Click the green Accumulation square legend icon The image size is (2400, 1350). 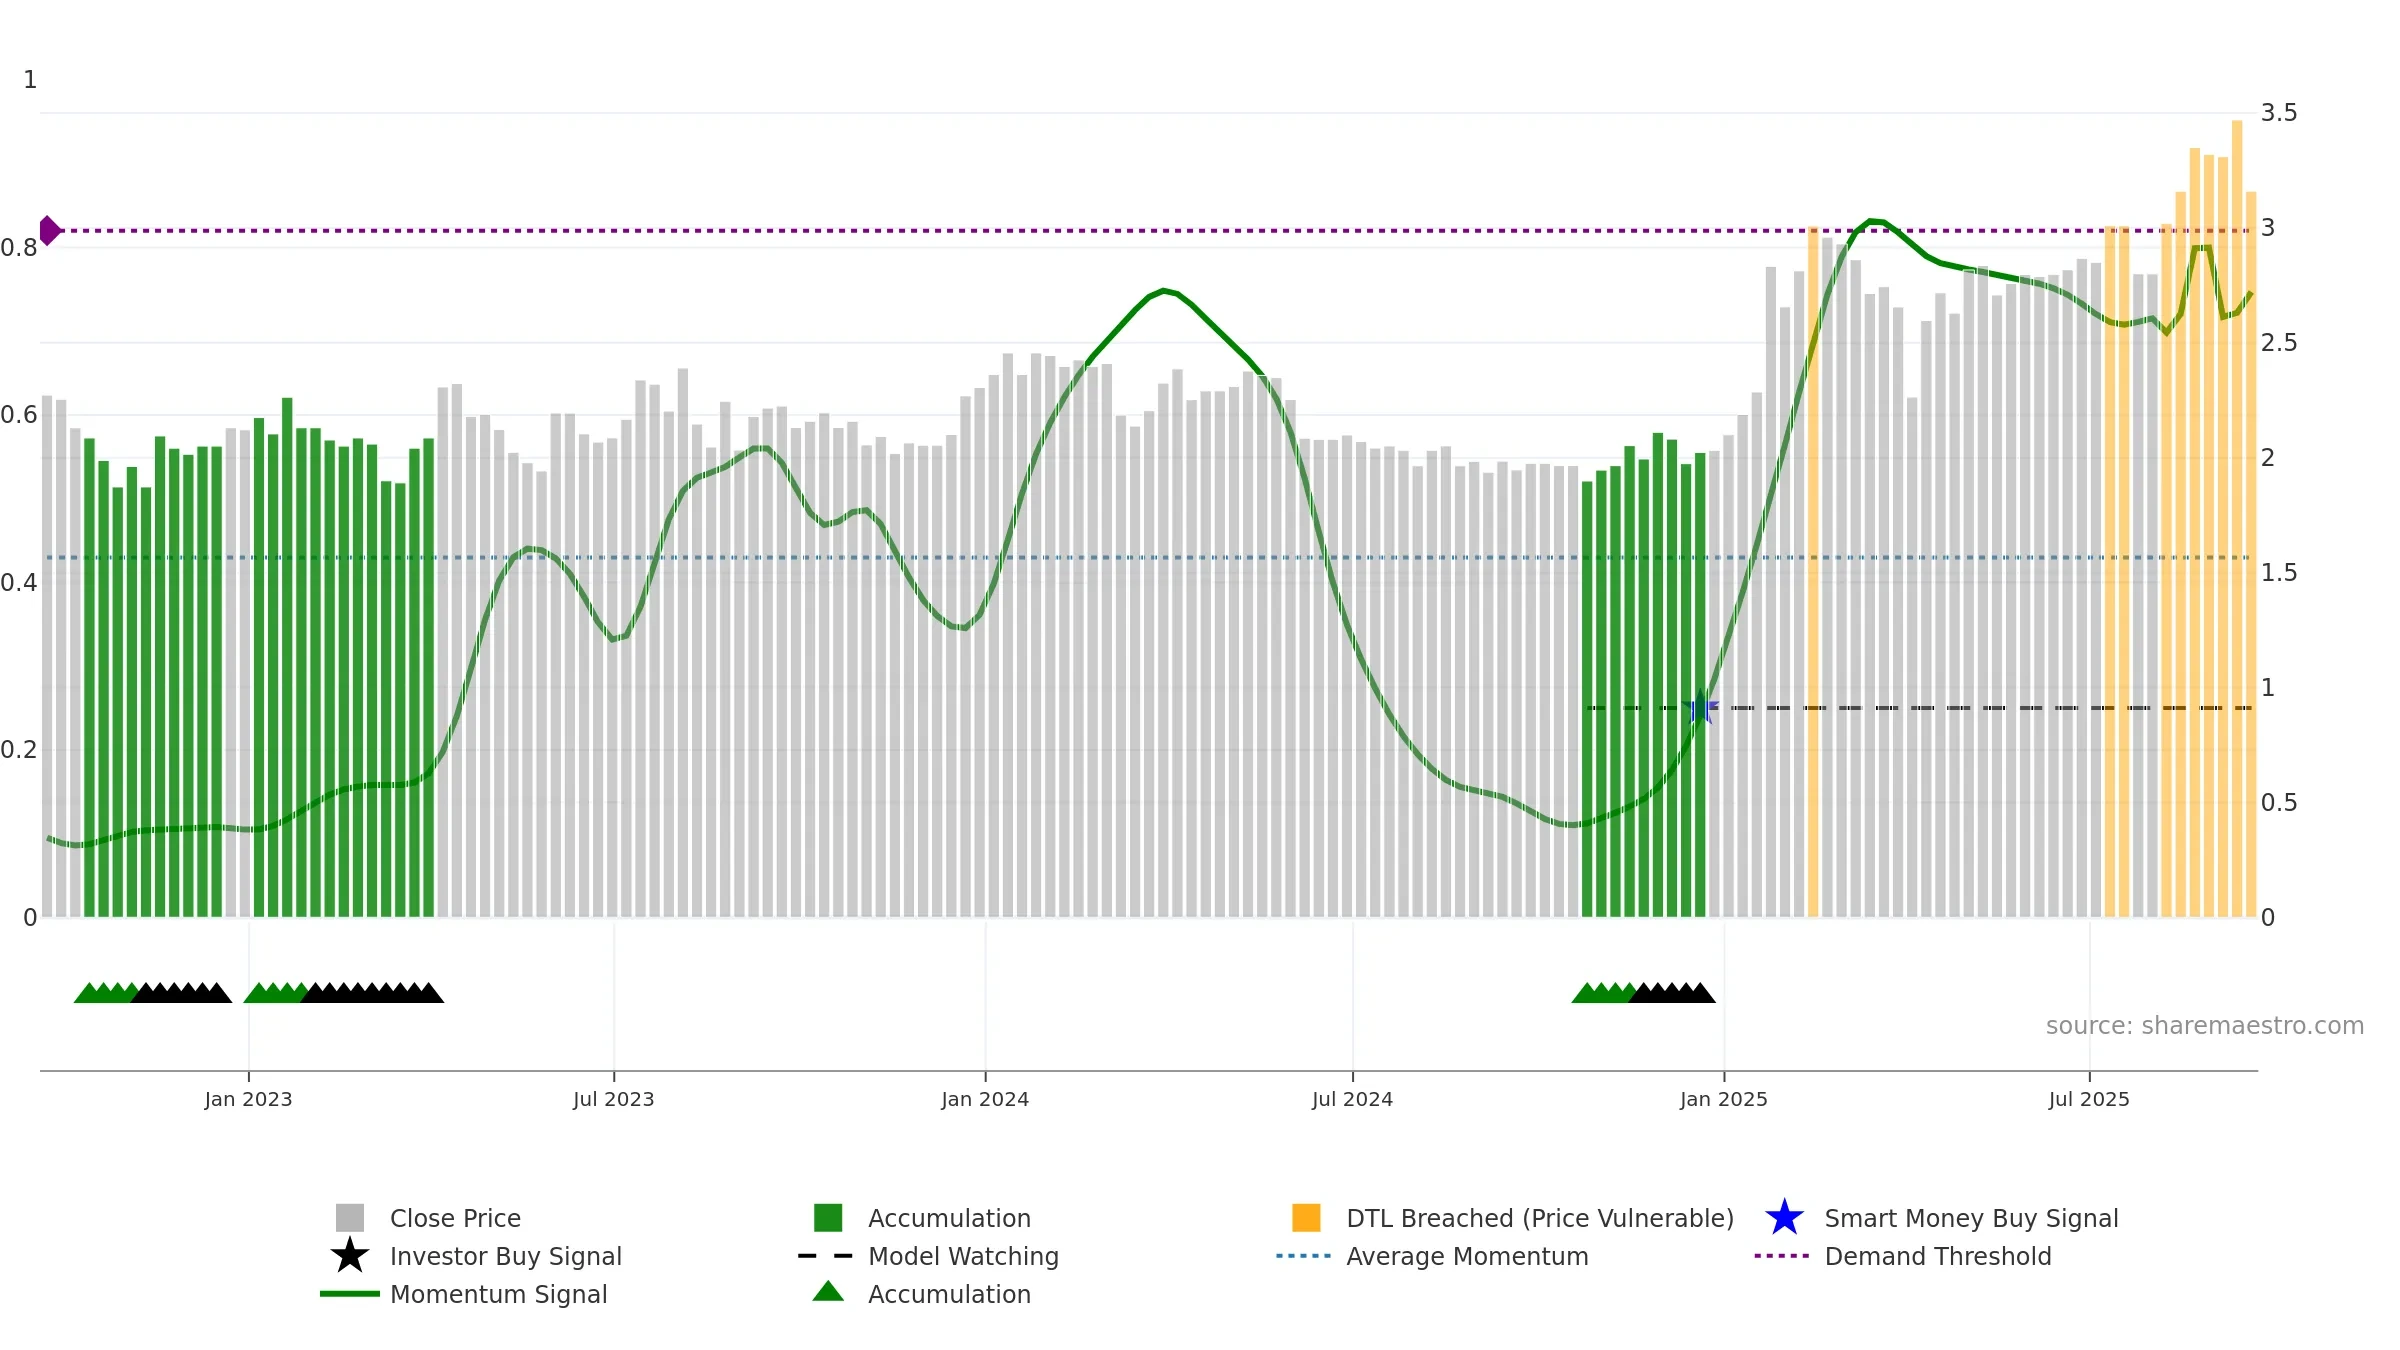point(828,1218)
